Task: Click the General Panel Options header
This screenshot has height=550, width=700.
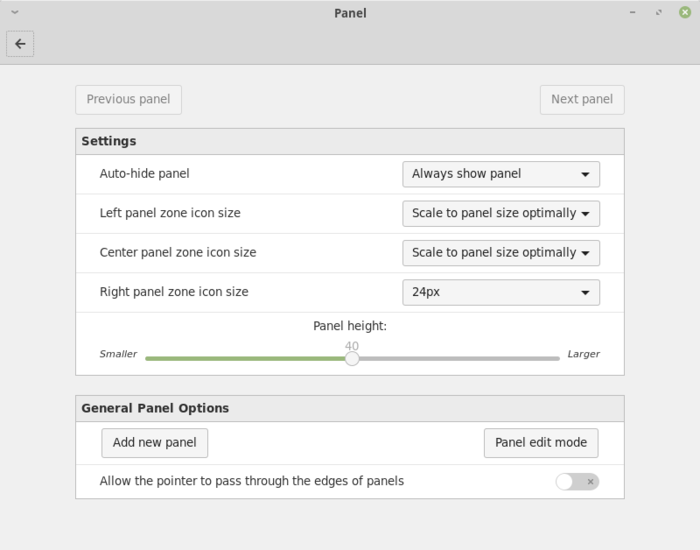Action: point(155,408)
